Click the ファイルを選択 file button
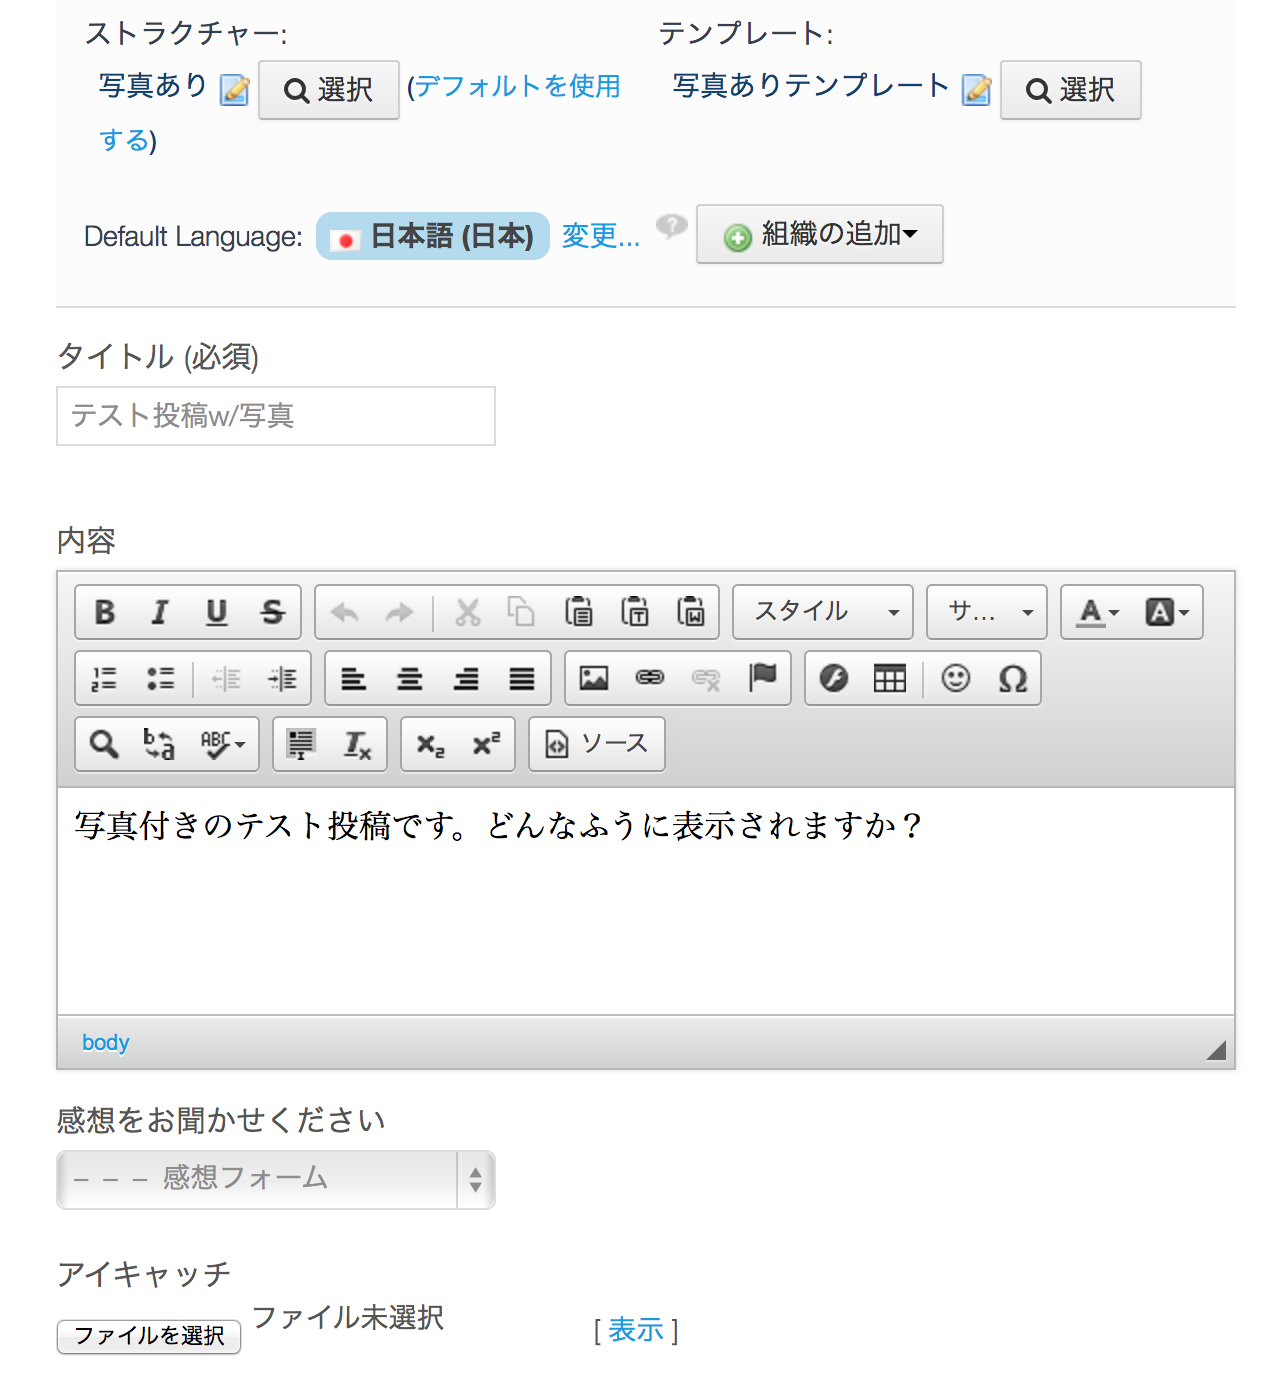Screen dimensions: 1262x1386 pos(149,1336)
